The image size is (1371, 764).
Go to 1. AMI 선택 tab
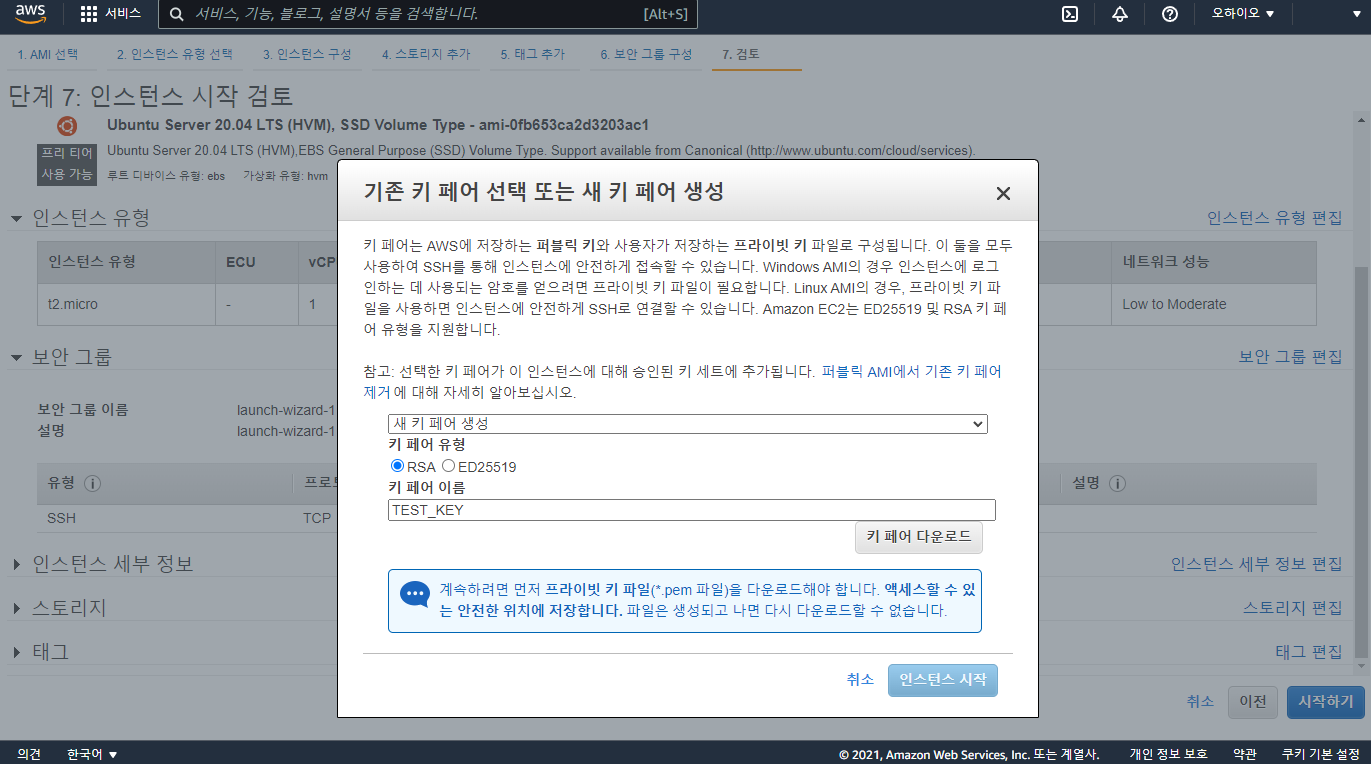tap(47, 54)
